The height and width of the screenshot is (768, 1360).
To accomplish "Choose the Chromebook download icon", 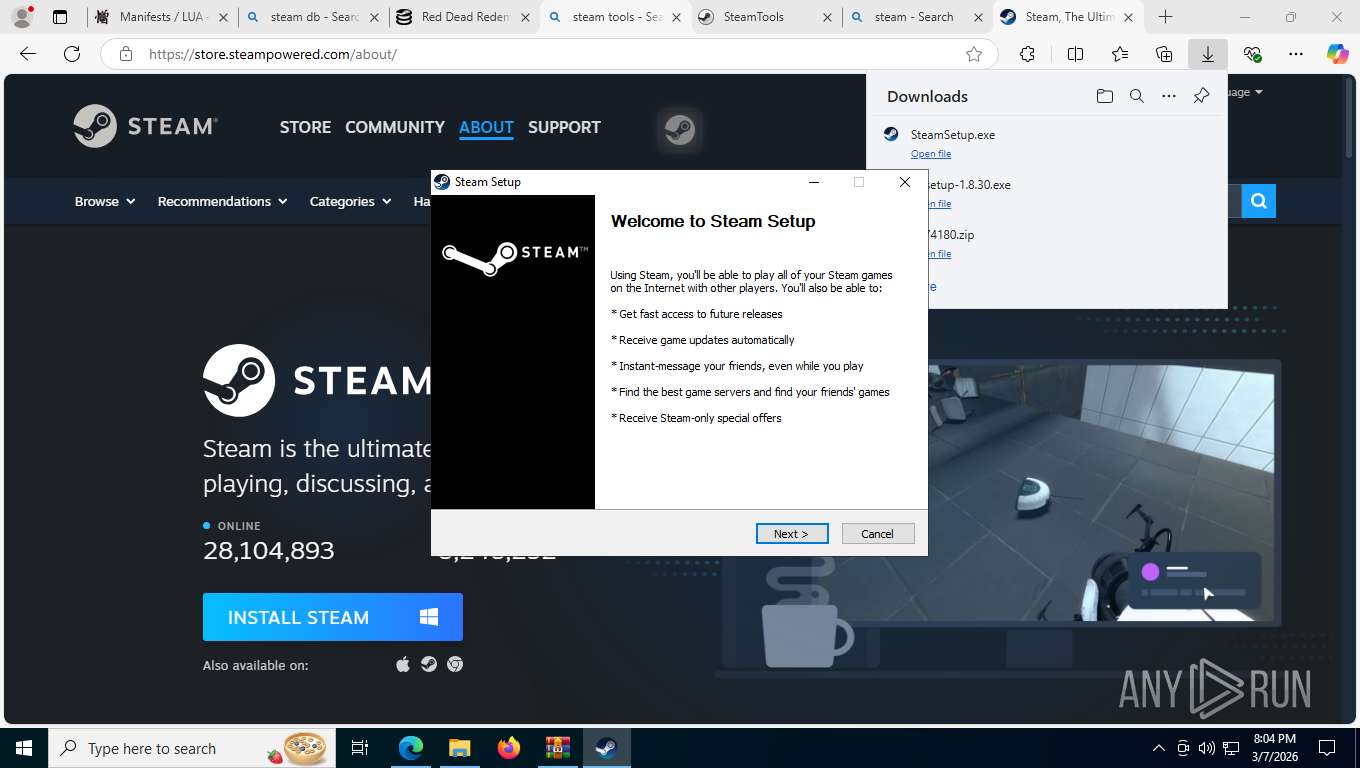I will point(455,664).
